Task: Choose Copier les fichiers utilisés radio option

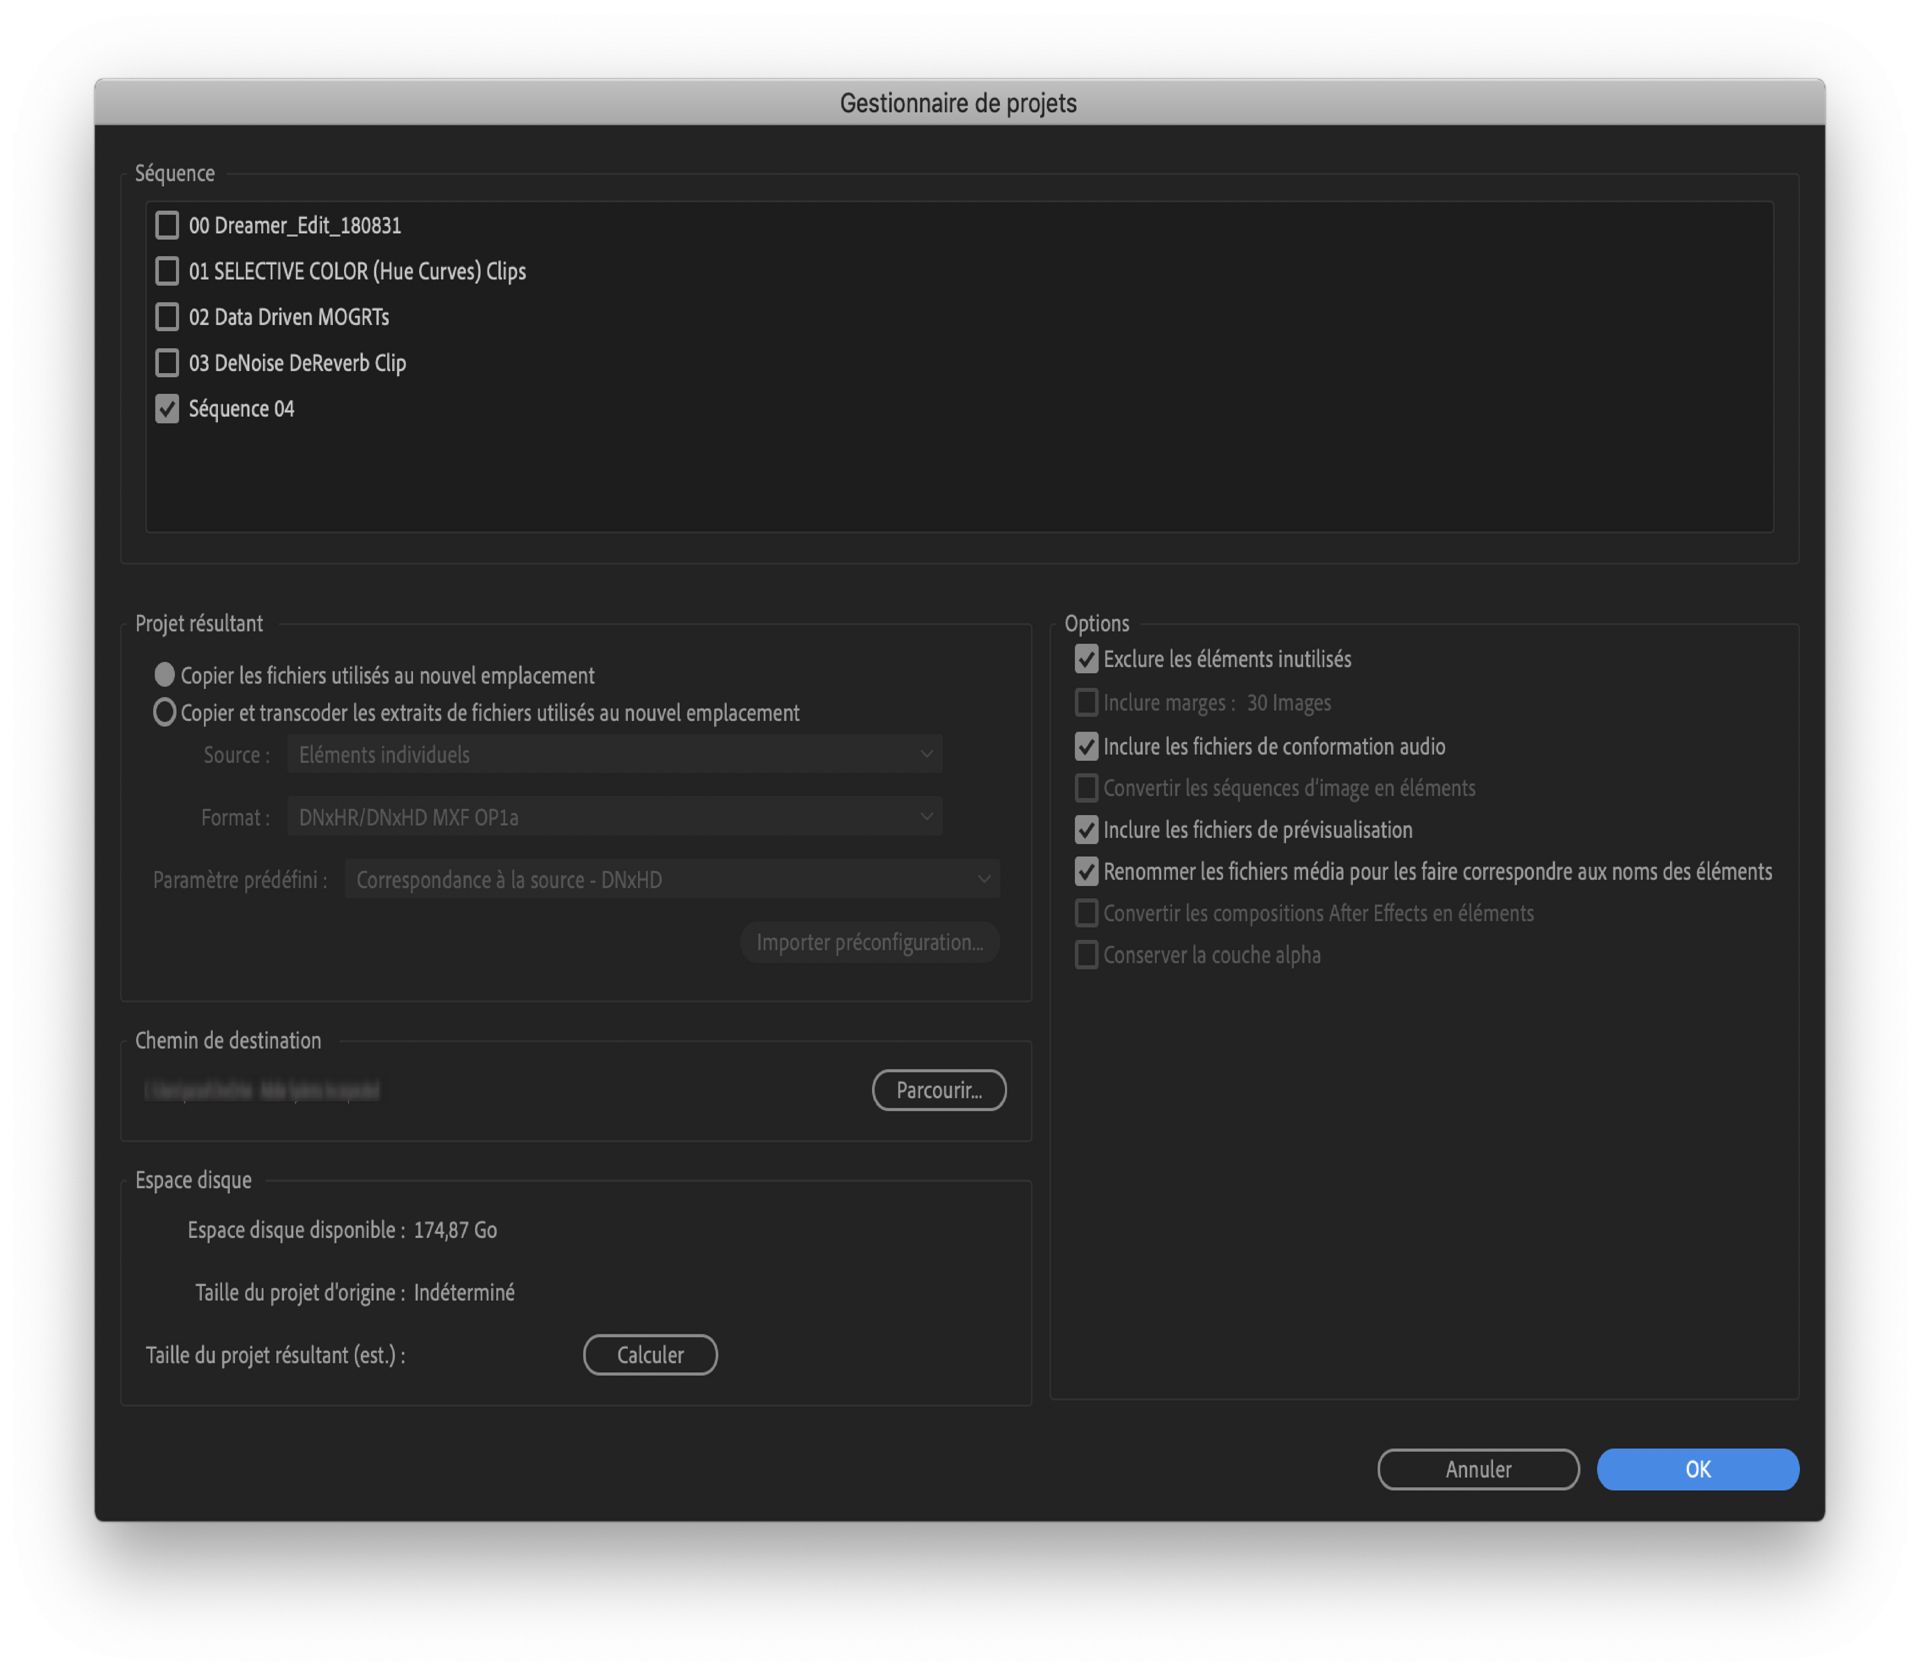Action: [165, 675]
